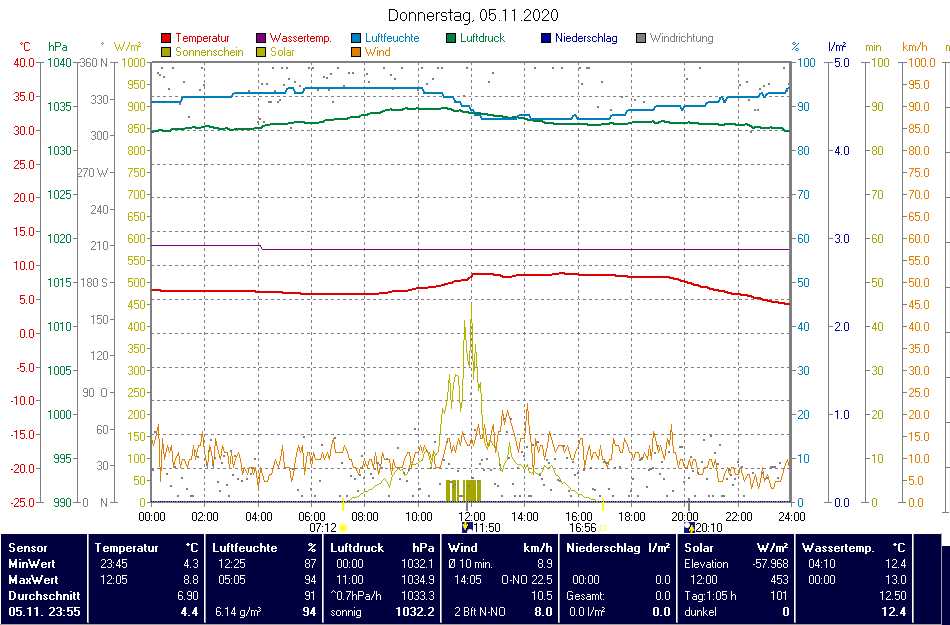Click the 07:12 sunrise time label

tap(323, 528)
